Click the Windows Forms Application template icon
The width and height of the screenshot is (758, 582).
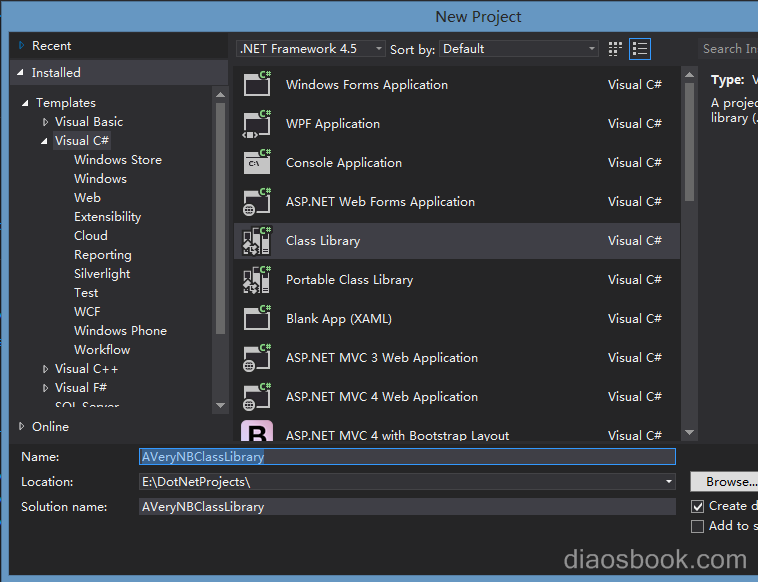click(x=257, y=84)
